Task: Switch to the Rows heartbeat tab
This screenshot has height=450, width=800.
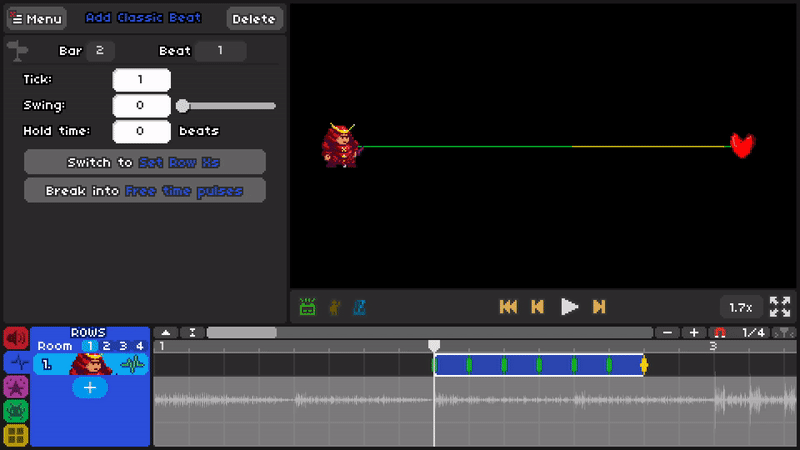Action: (16, 363)
